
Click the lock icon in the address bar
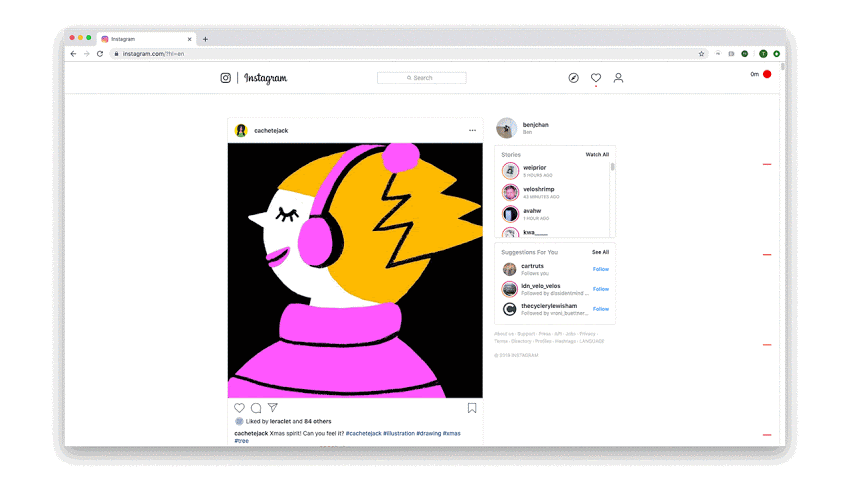tap(116, 54)
